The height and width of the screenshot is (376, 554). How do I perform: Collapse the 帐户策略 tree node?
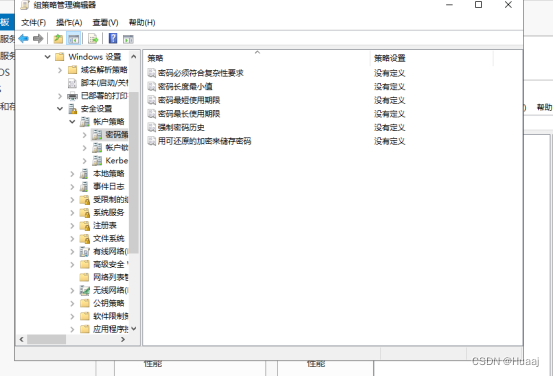(72, 122)
